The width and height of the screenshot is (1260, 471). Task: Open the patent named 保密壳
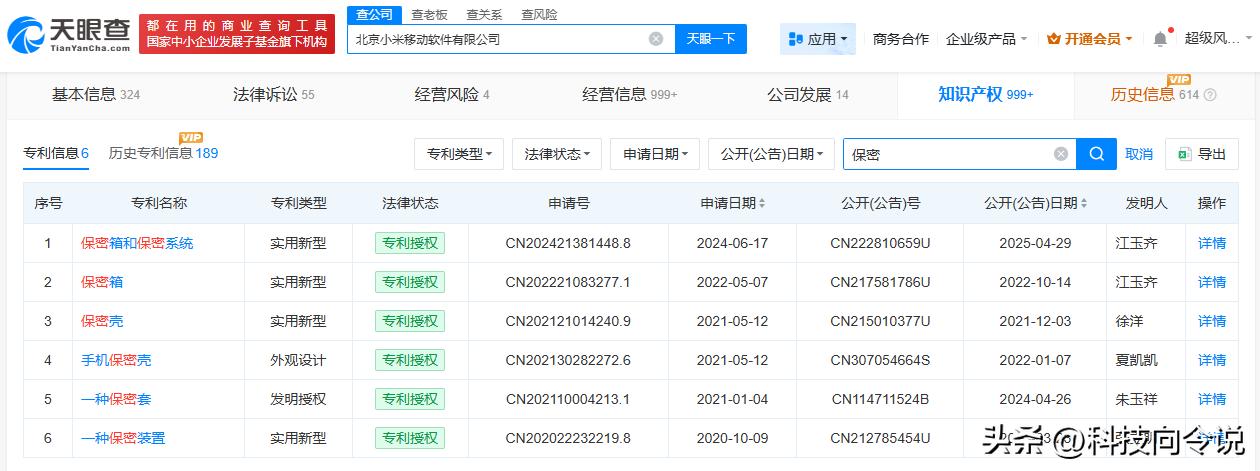click(x=102, y=321)
